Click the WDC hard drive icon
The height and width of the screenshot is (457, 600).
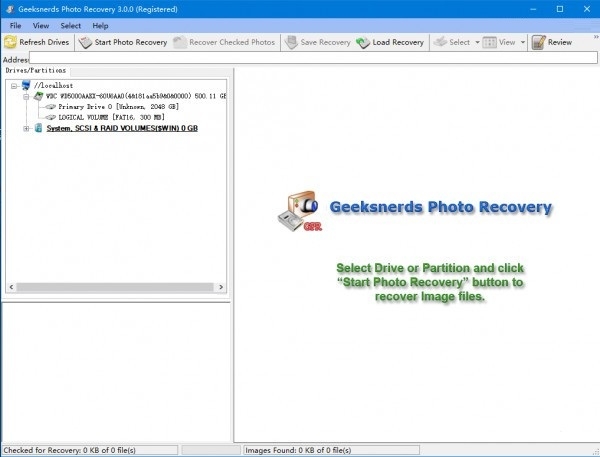(x=38, y=96)
